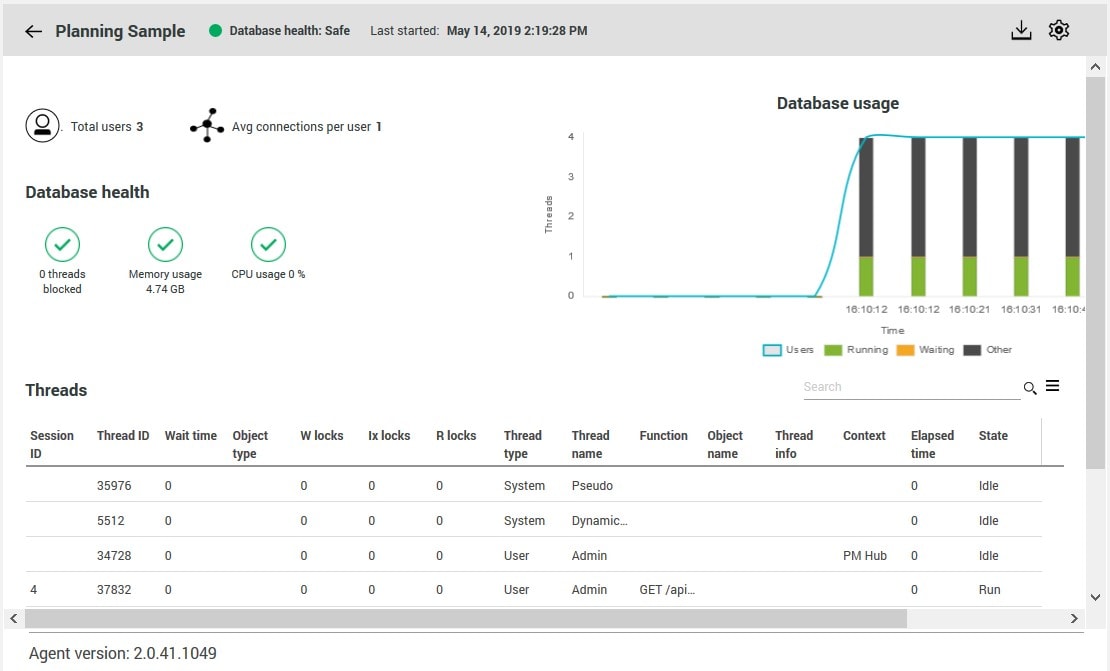Click the Planning Sample title
1110x671 pixels.
coord(120,31)
